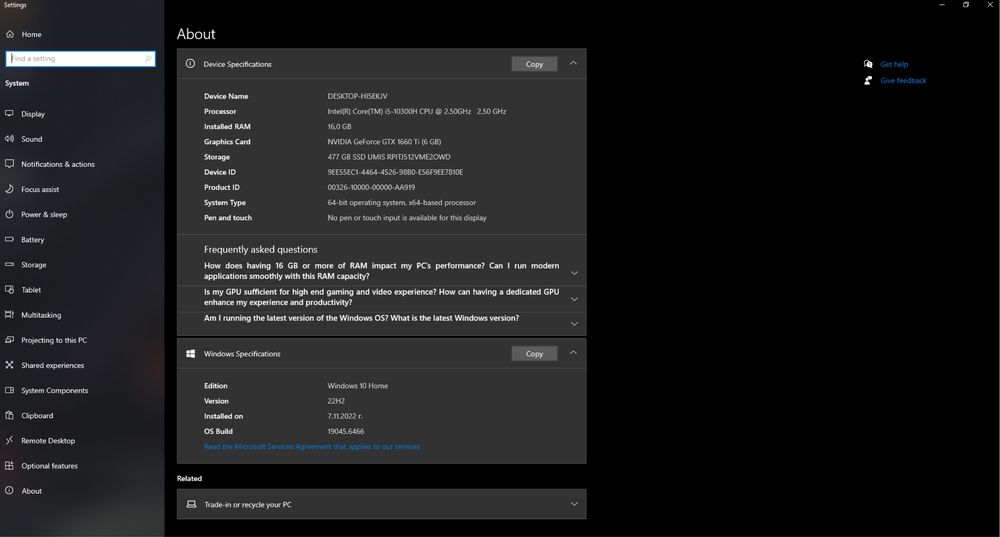Select the Storage value 477 GB SSD
This screenshot has width=1000, height=537.
(389, 157)
